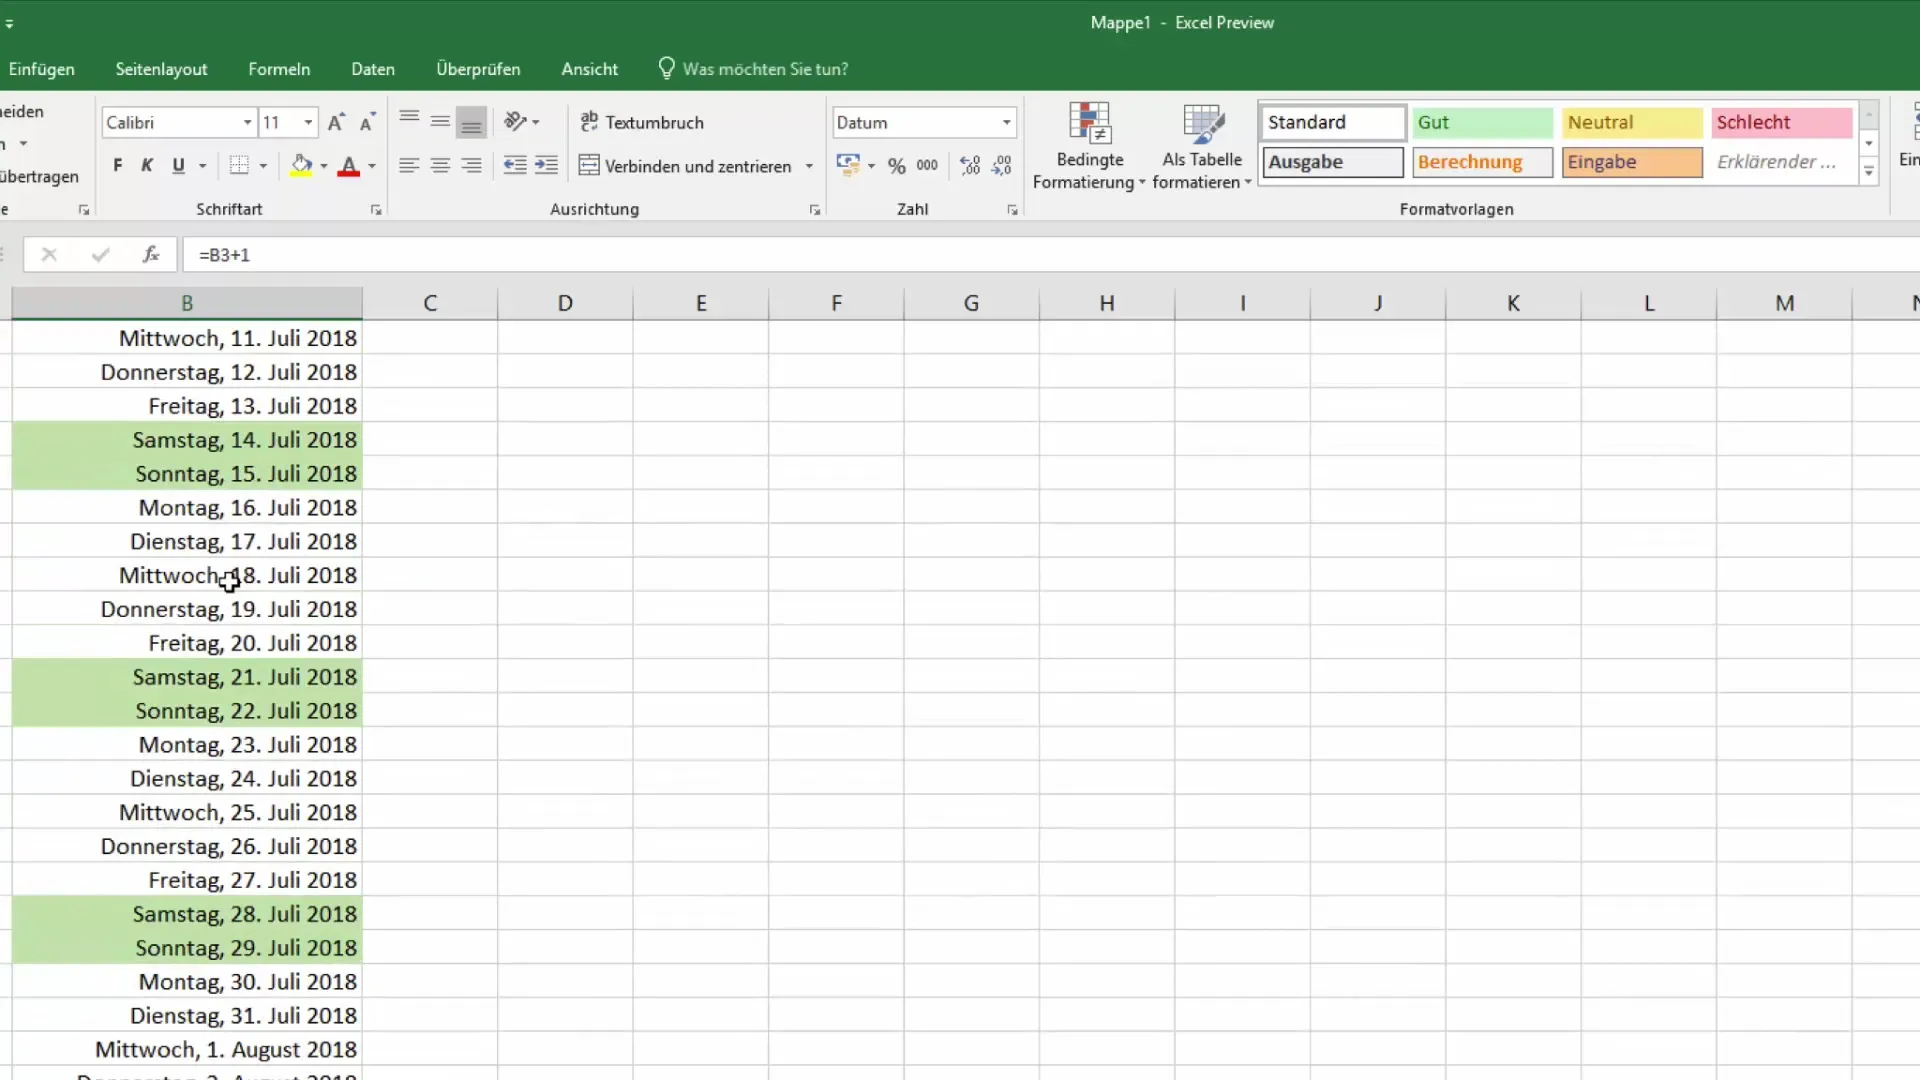The image size is (1920, 1080).
Task: Switch to the Daten tab
Action: (373, 69)
